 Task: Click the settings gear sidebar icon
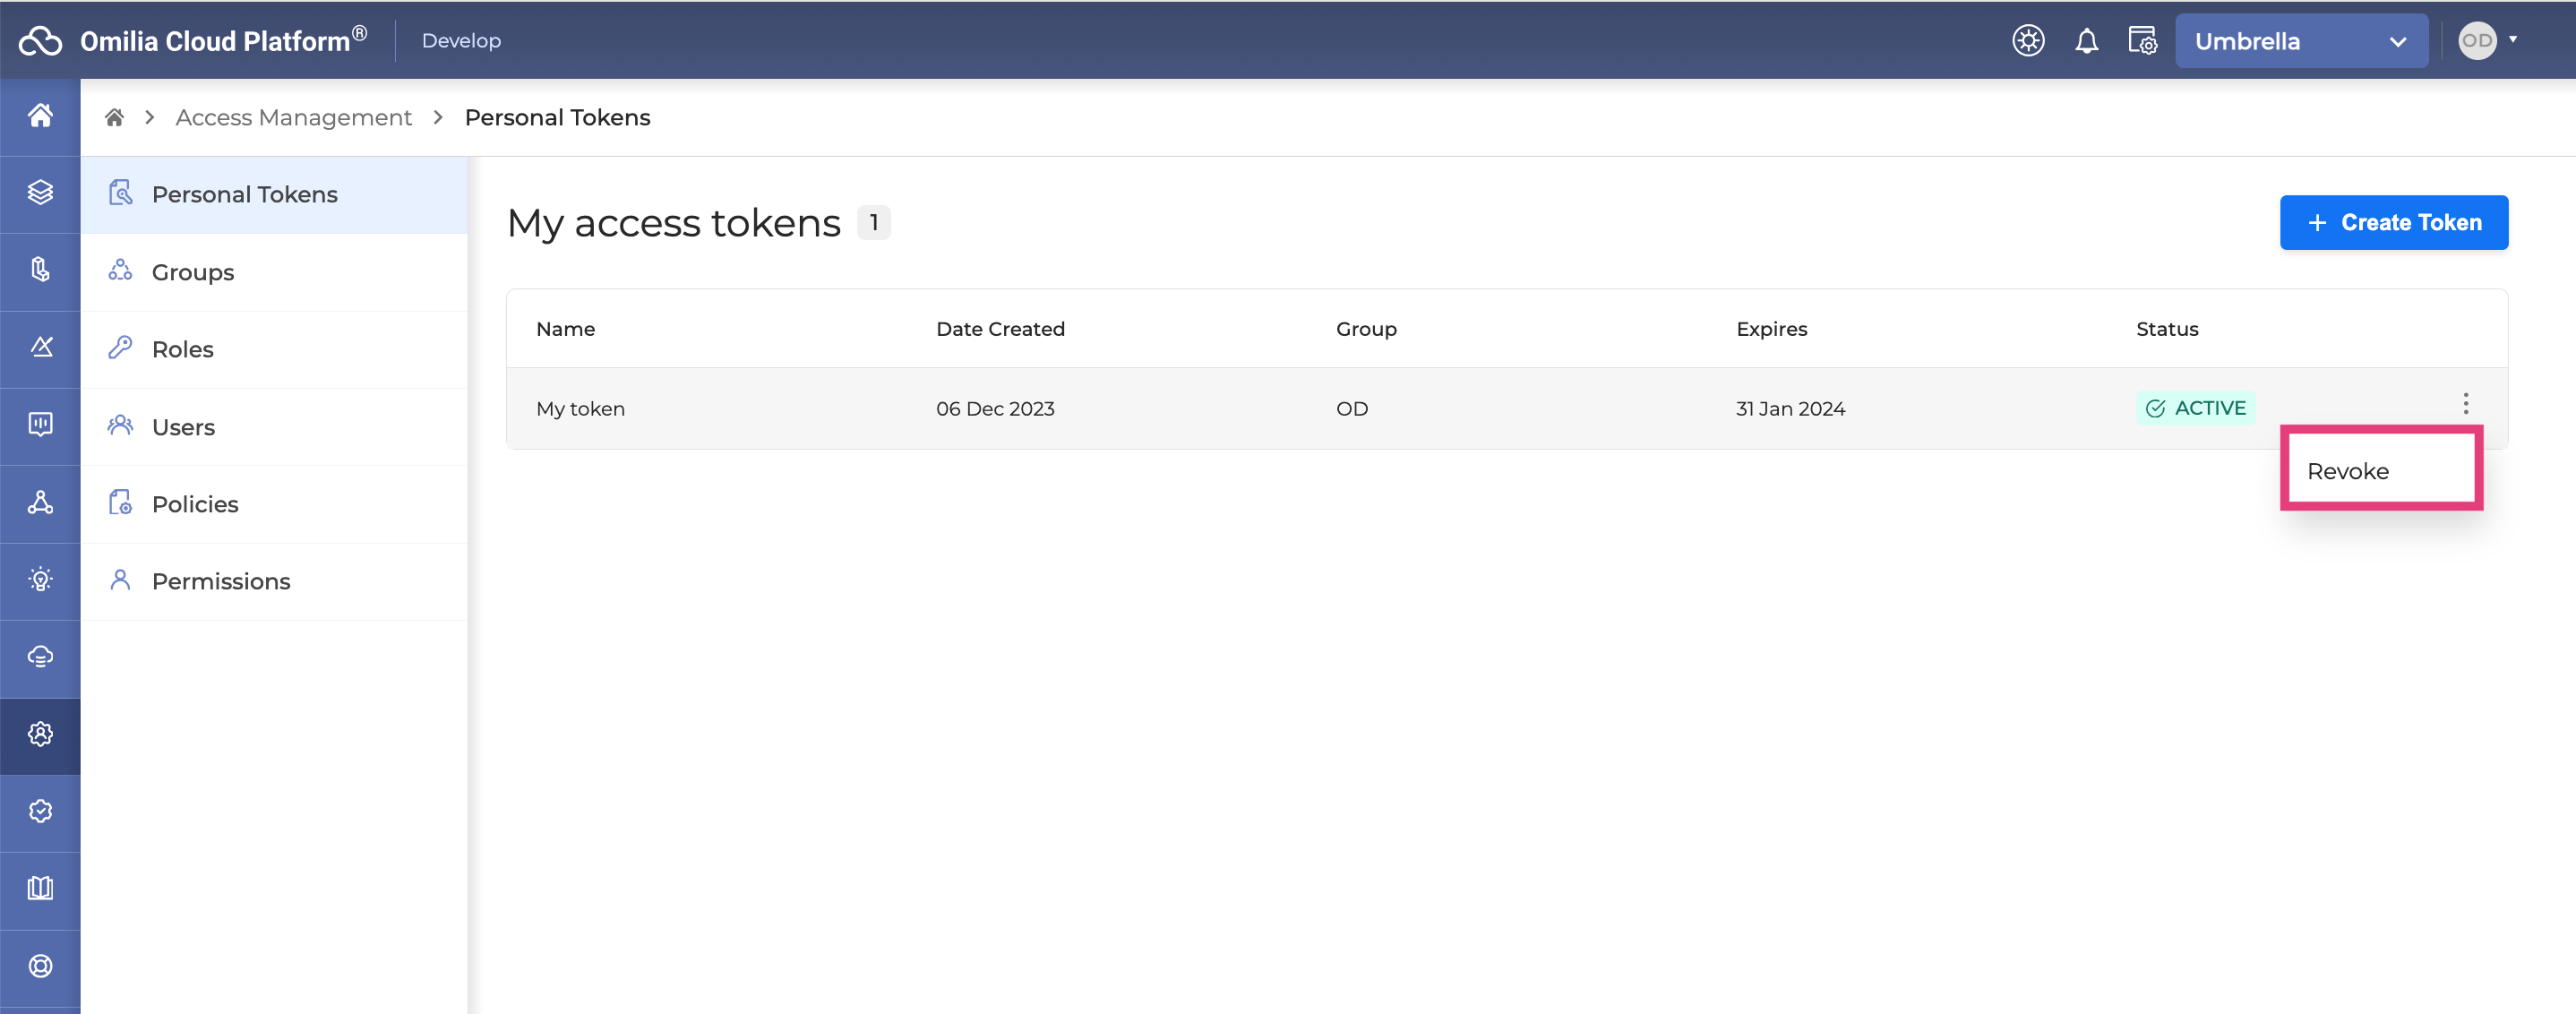point(40,734)
